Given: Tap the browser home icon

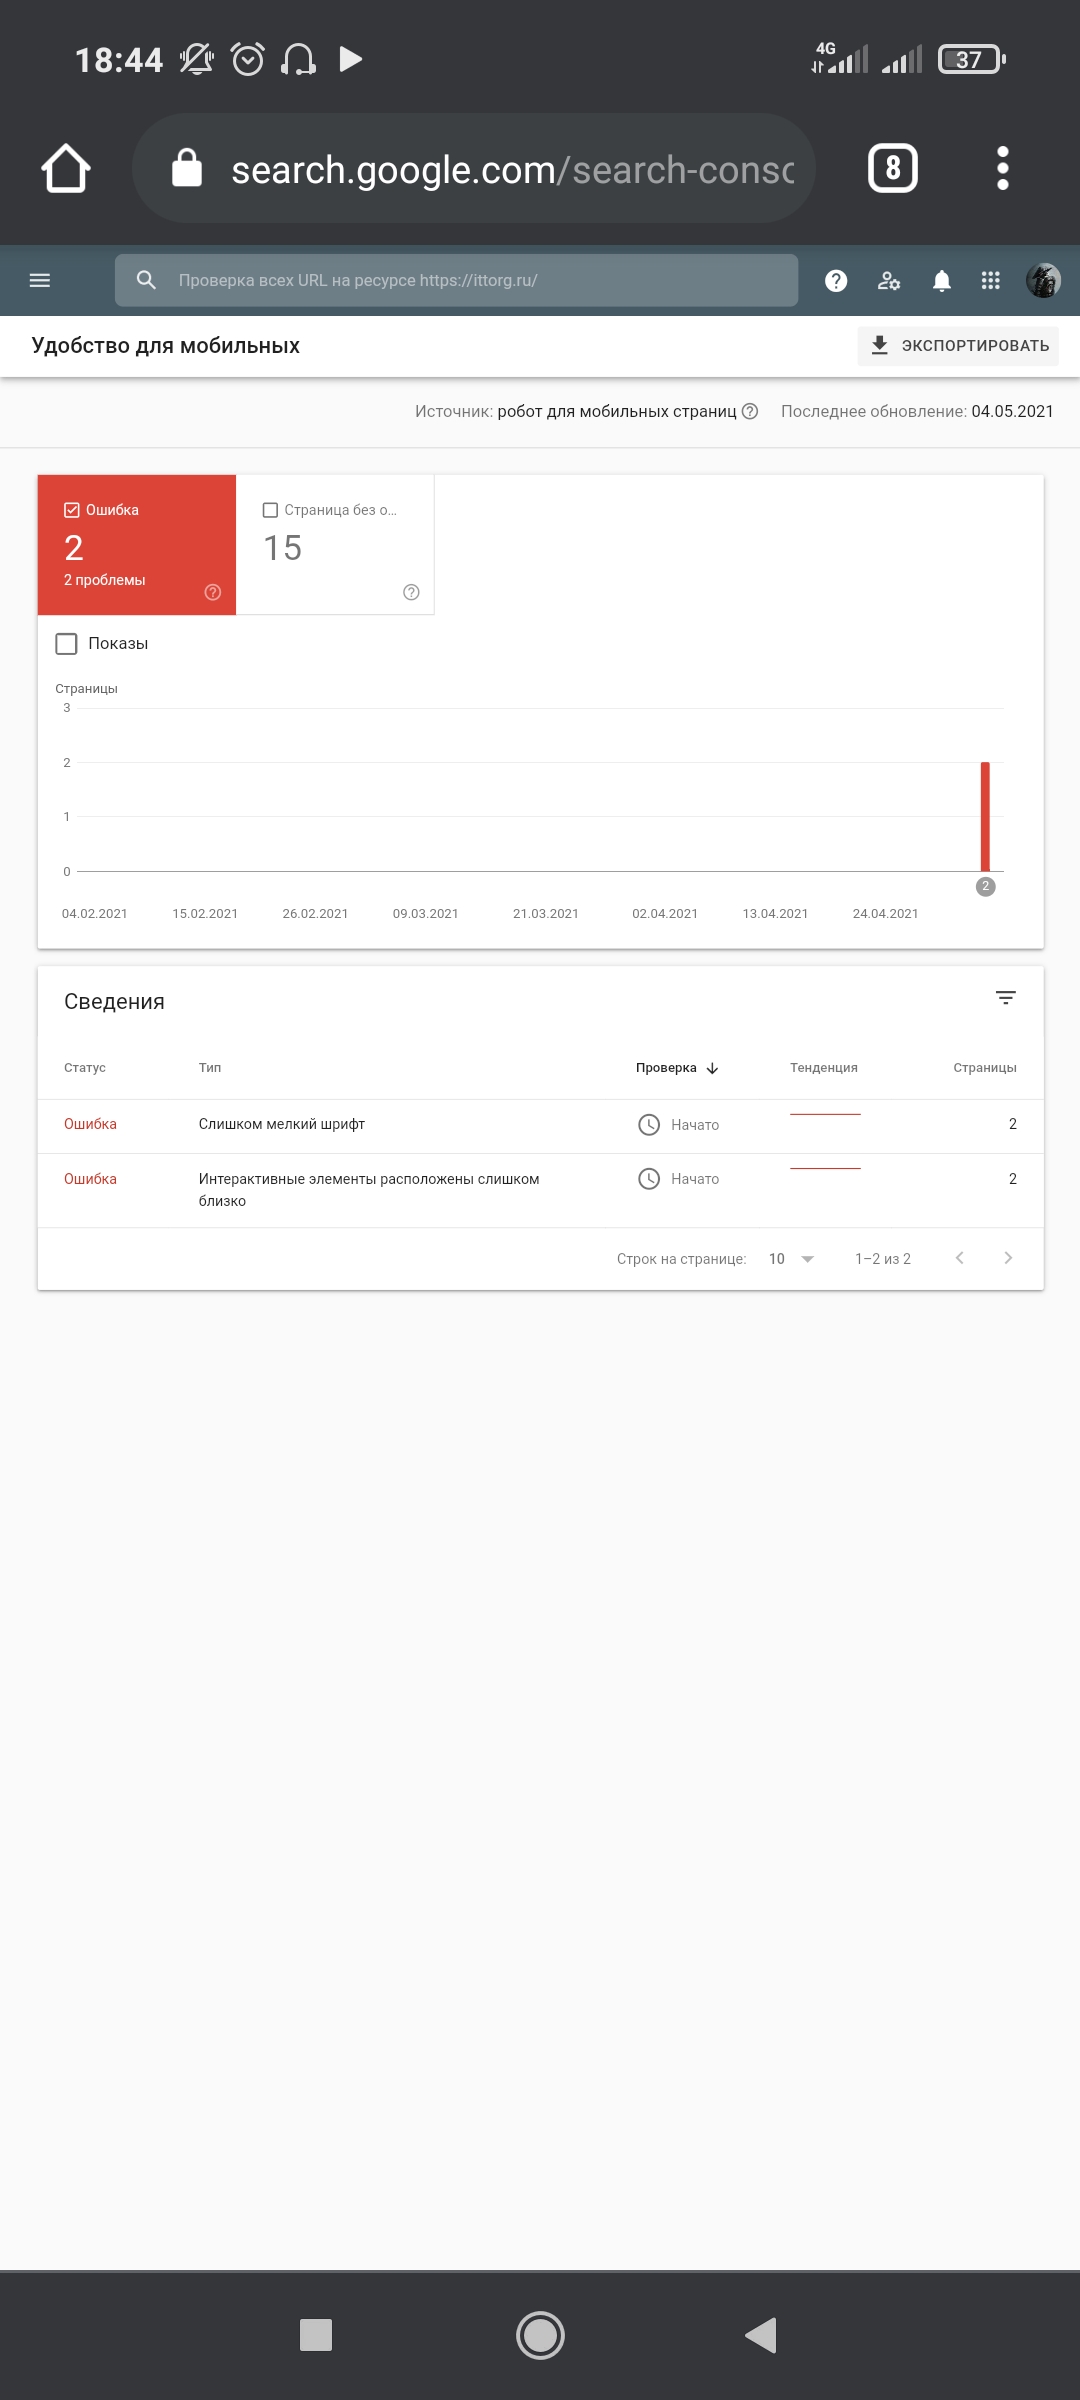Looking at the screenshot, I should (66, 168).
